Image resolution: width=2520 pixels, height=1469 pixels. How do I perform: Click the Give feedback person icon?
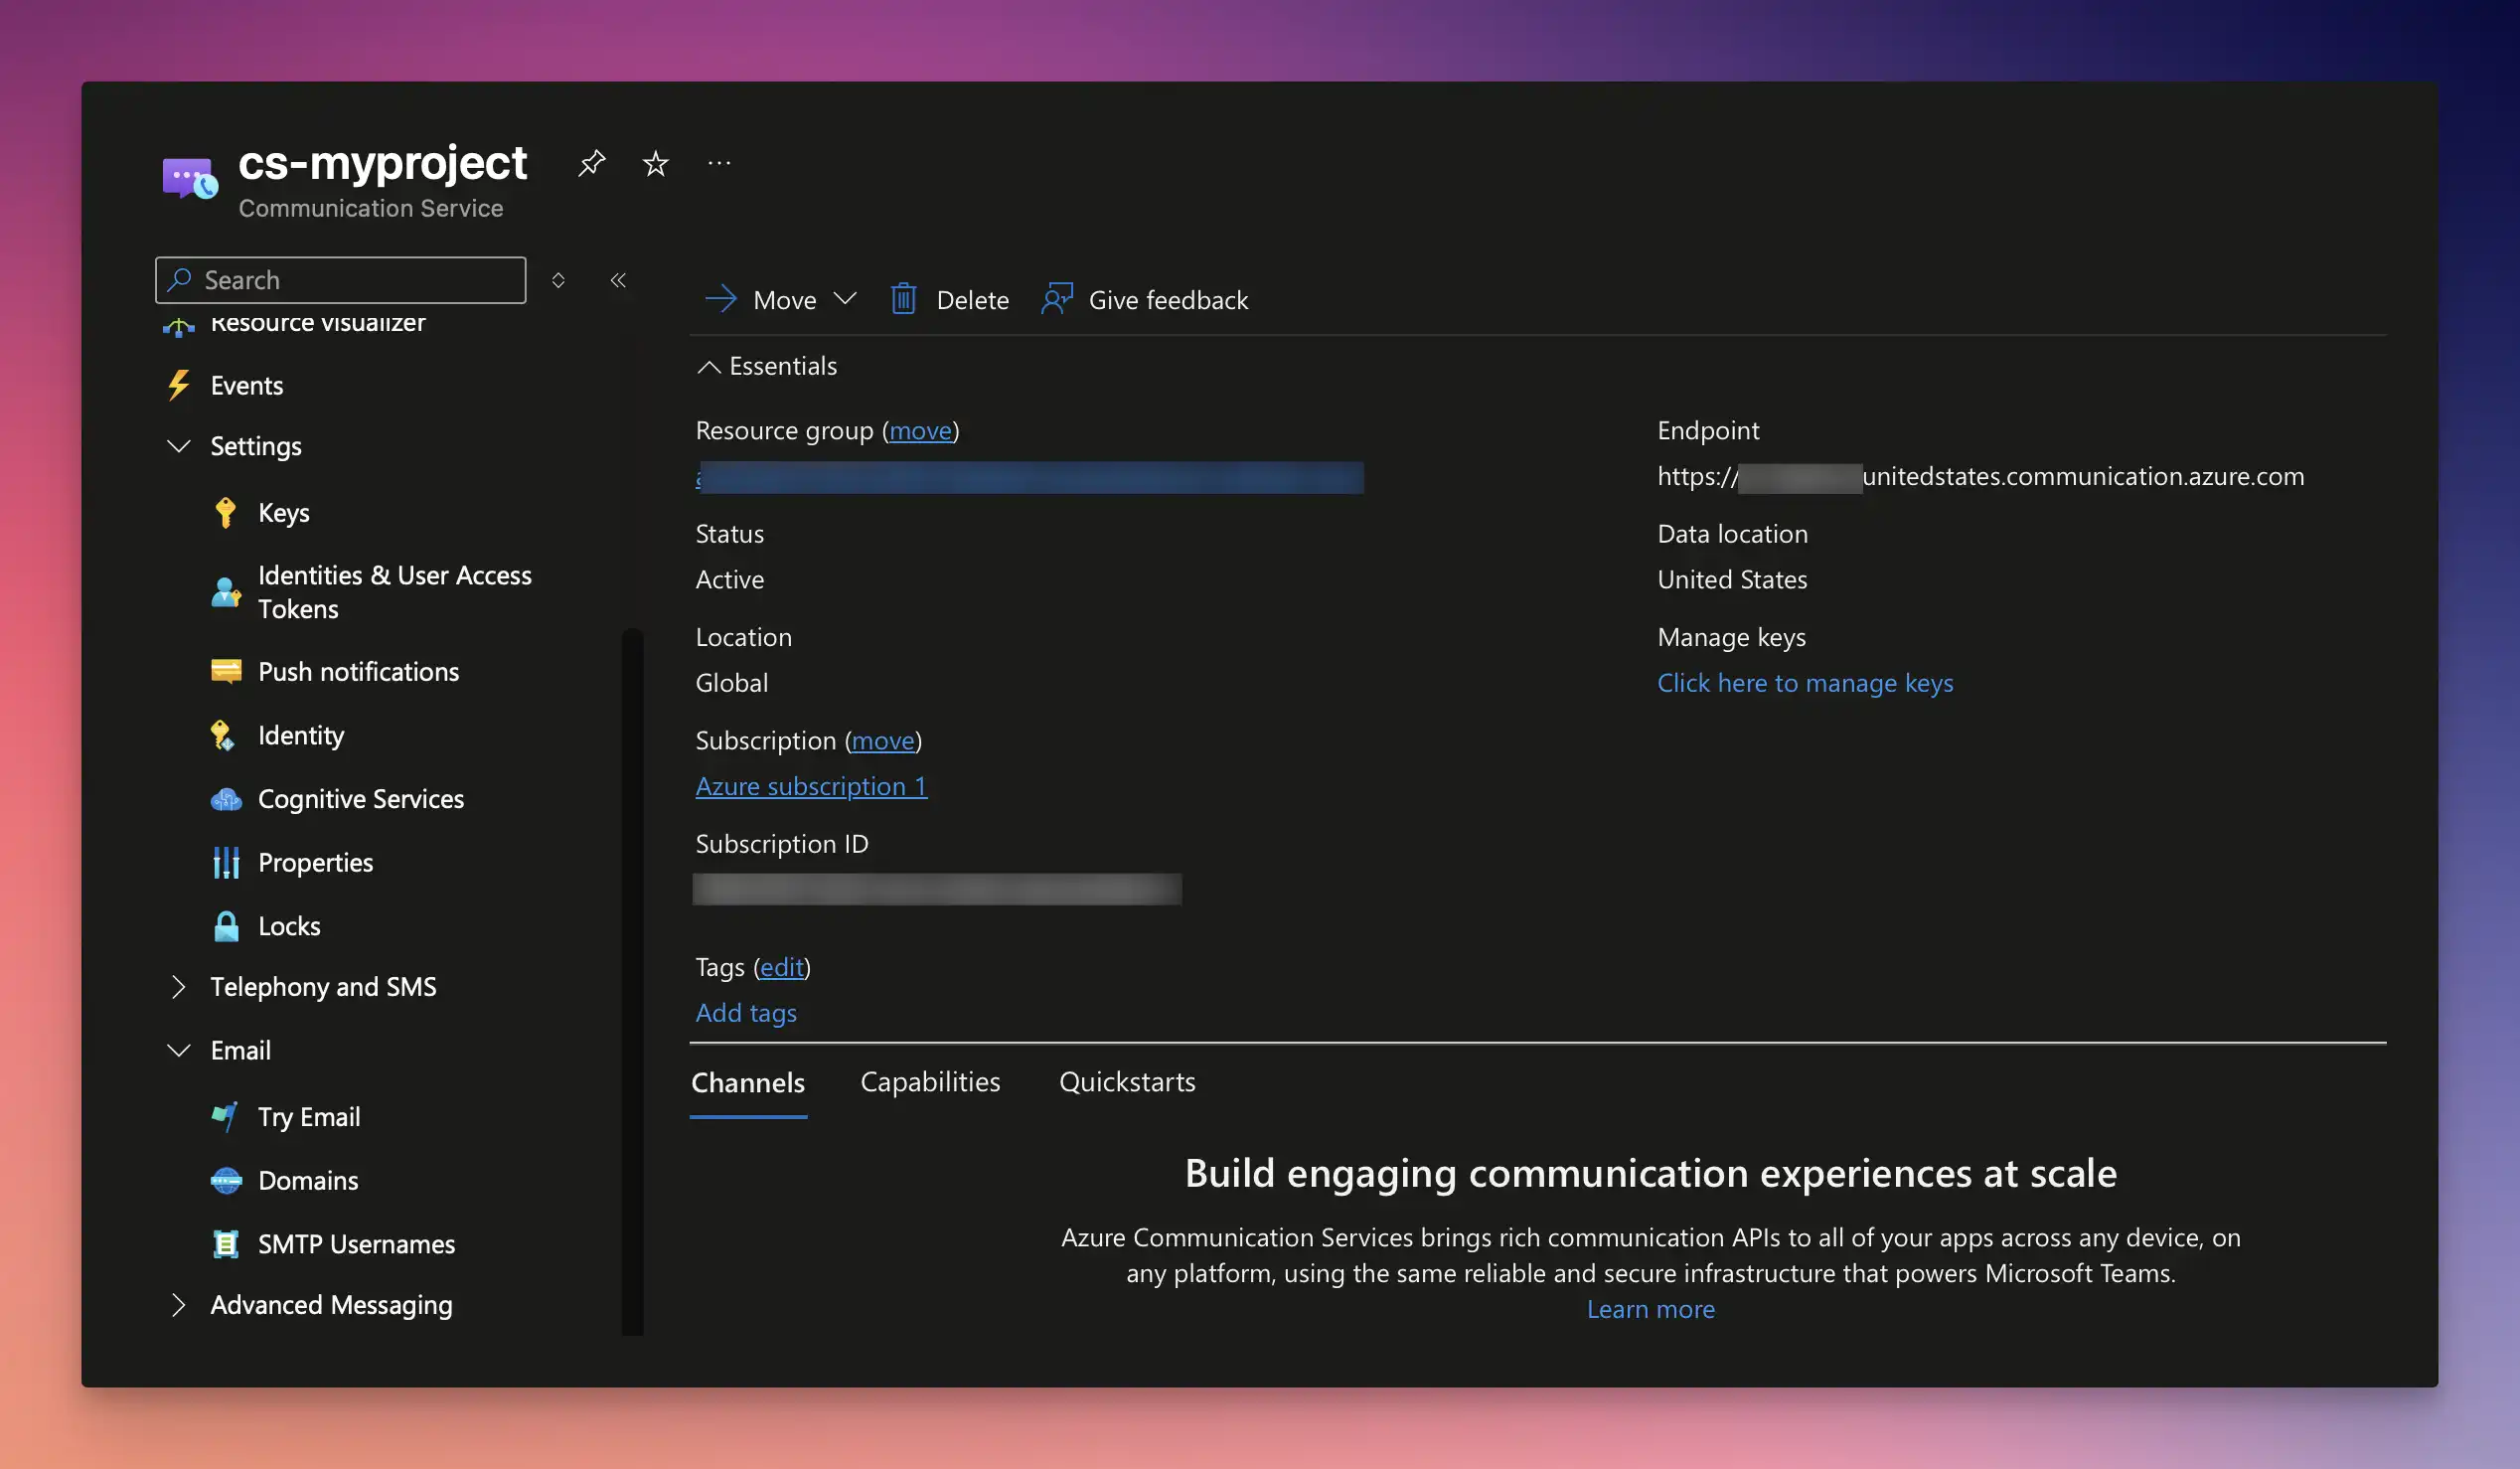pos(1056,299)
